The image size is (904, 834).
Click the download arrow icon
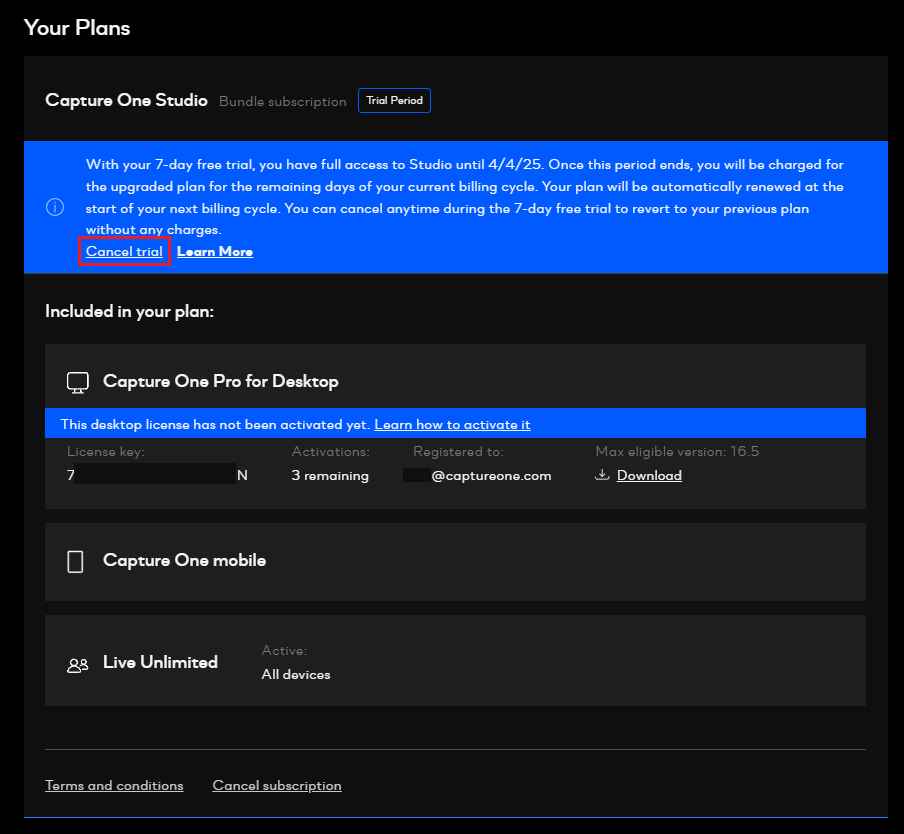click(602, 474)
